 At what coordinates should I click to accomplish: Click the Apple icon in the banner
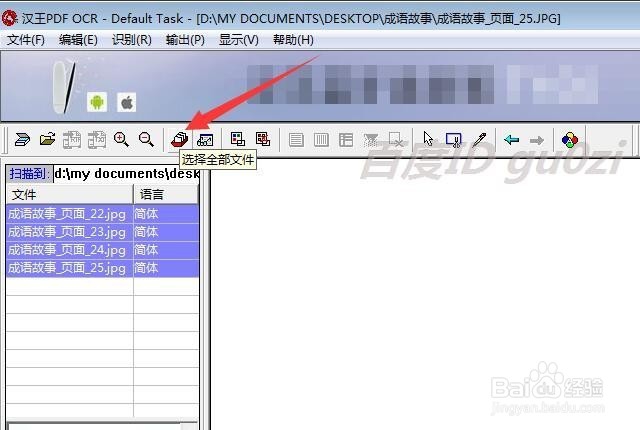pos(127,102)
